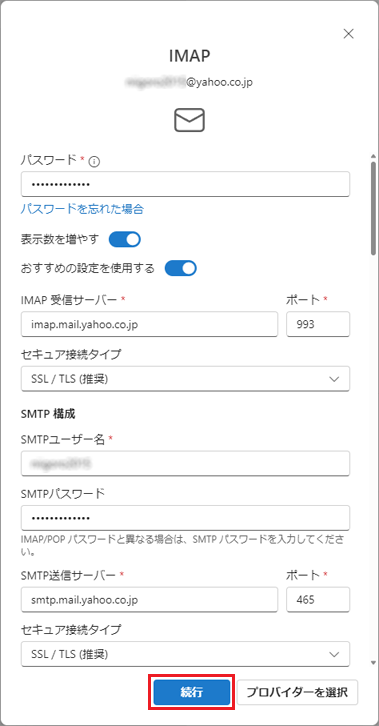Click the password info icon
This screenshot has width=379, height=726.
tap(95, 162)
